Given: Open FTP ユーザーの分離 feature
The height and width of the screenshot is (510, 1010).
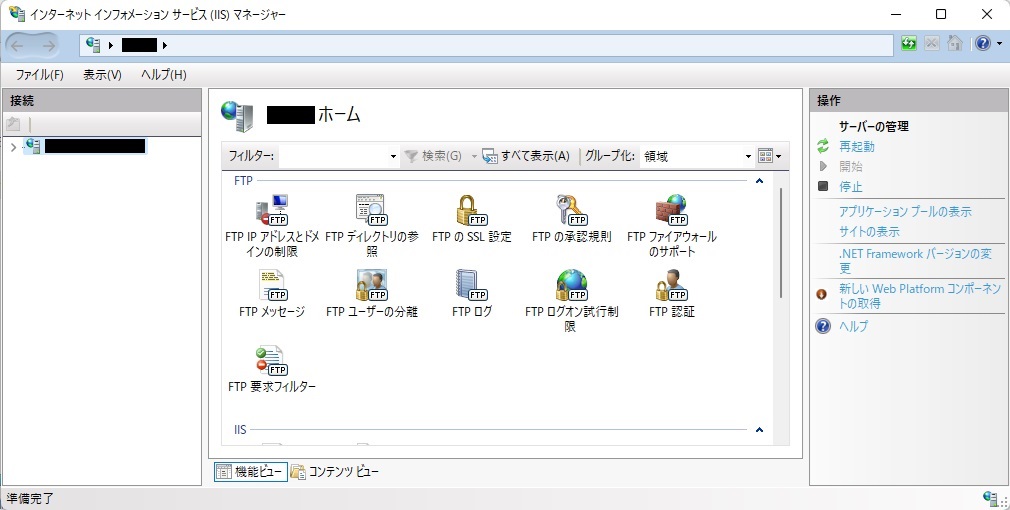Looking at the screenshot, I should (372, 294).
